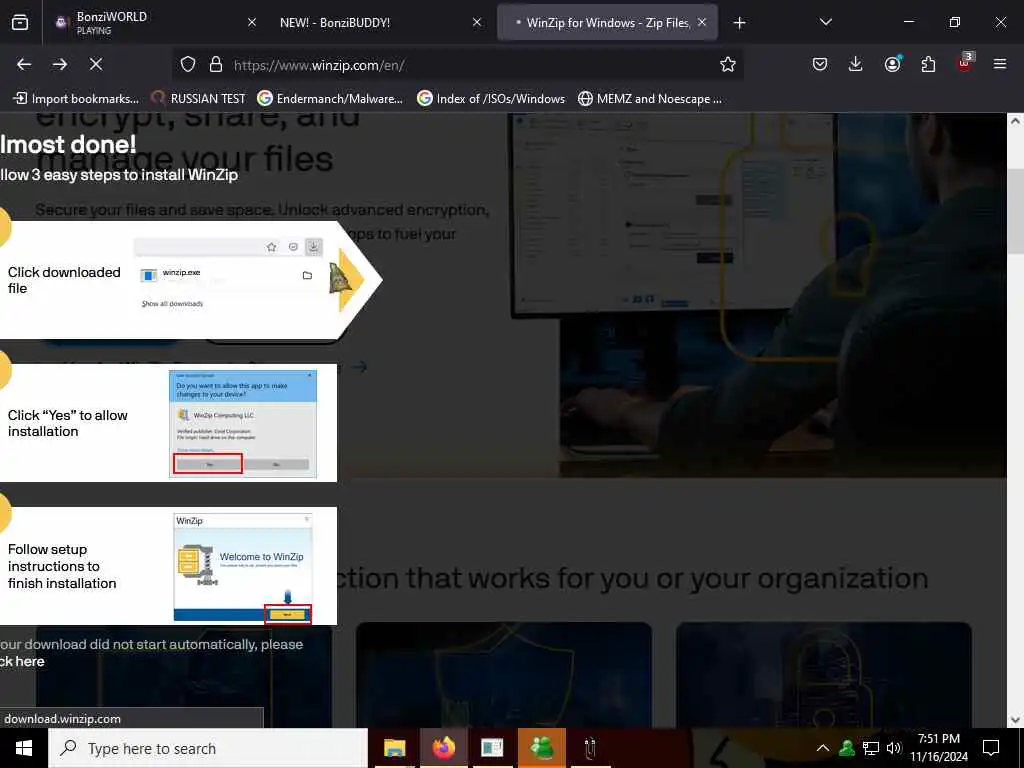The image size is (1024, 768).
Task: Open MEMZ and Noescape bookmark
Action: 650,99
